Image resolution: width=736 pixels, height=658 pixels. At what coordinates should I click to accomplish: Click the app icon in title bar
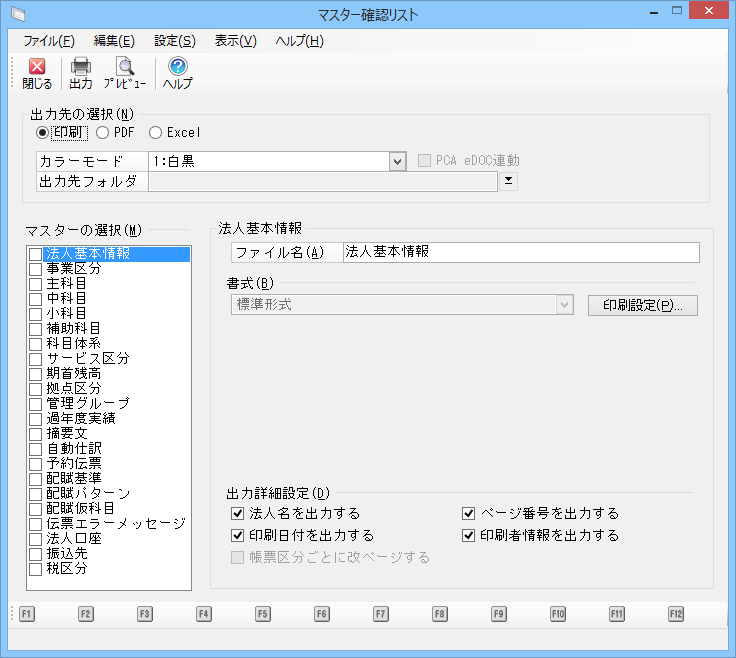click(x=18, y=14)
